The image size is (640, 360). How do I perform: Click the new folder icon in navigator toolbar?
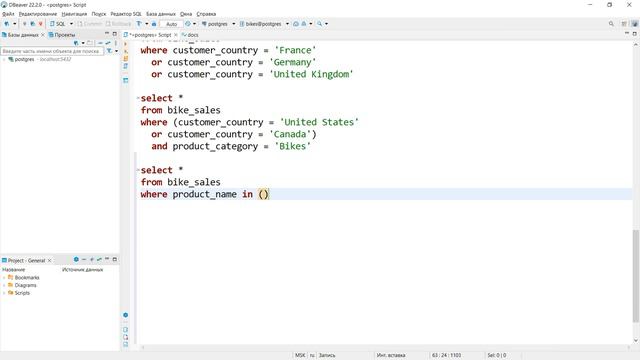pyautogui.click(x=90, y=43)
